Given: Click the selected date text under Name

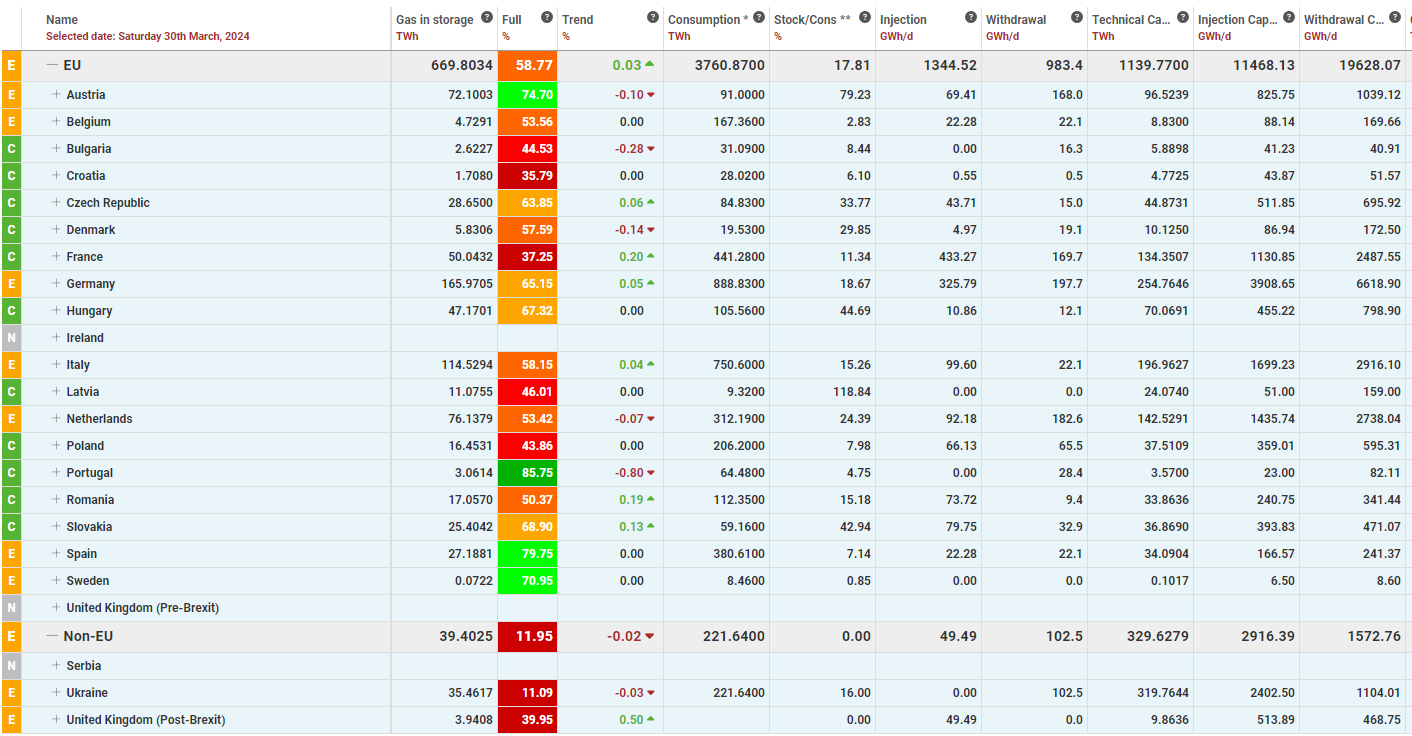Looking at the screenshot, I should tap(148, 36).
